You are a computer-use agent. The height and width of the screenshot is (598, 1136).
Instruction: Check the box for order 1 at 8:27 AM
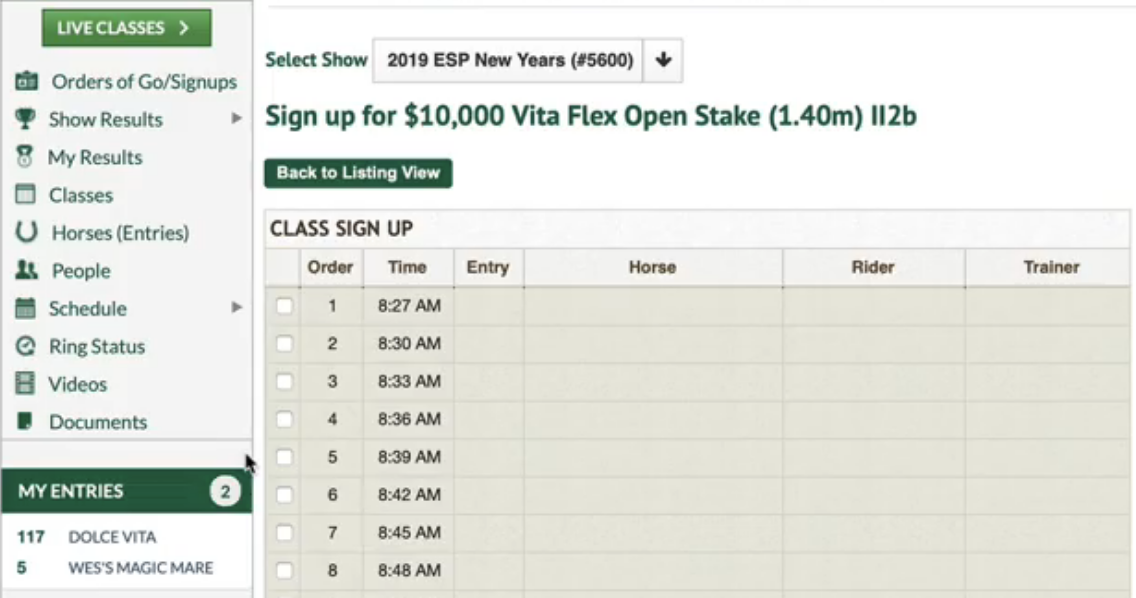click(285, 306)
